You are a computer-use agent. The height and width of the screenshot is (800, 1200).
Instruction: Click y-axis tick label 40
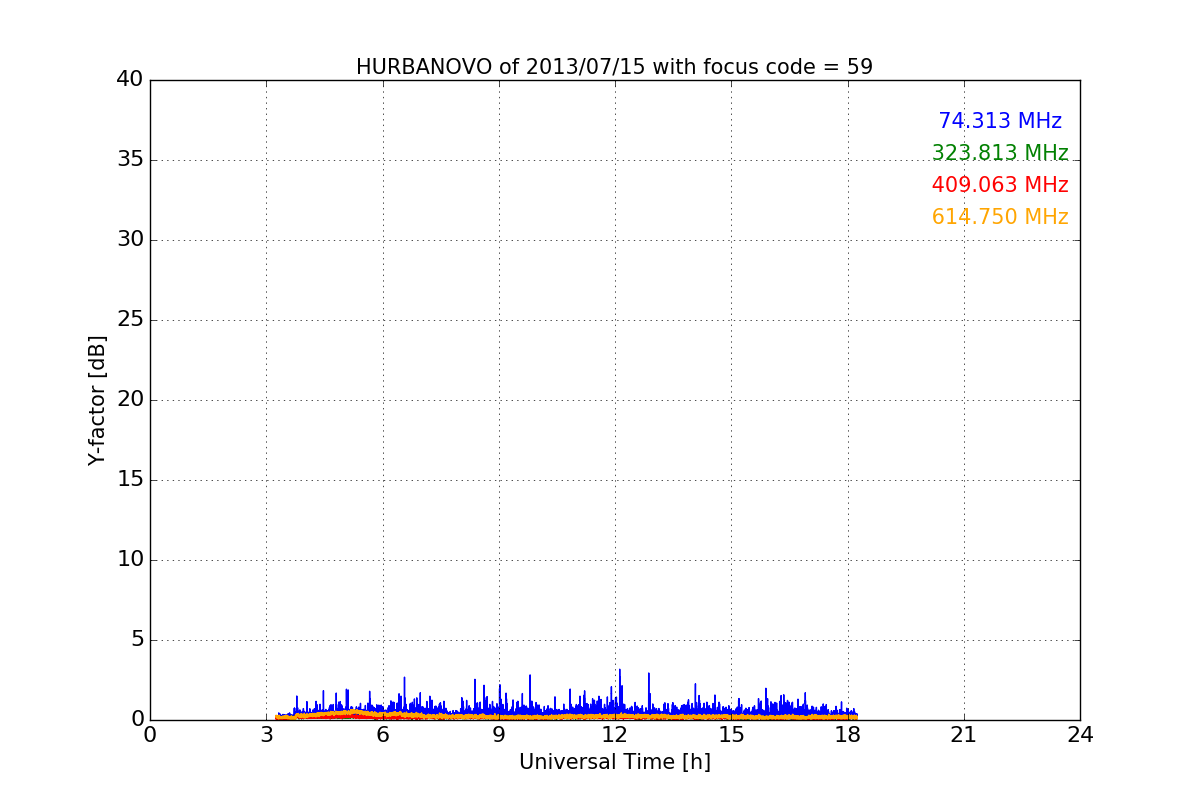click(x=130, y=80)
